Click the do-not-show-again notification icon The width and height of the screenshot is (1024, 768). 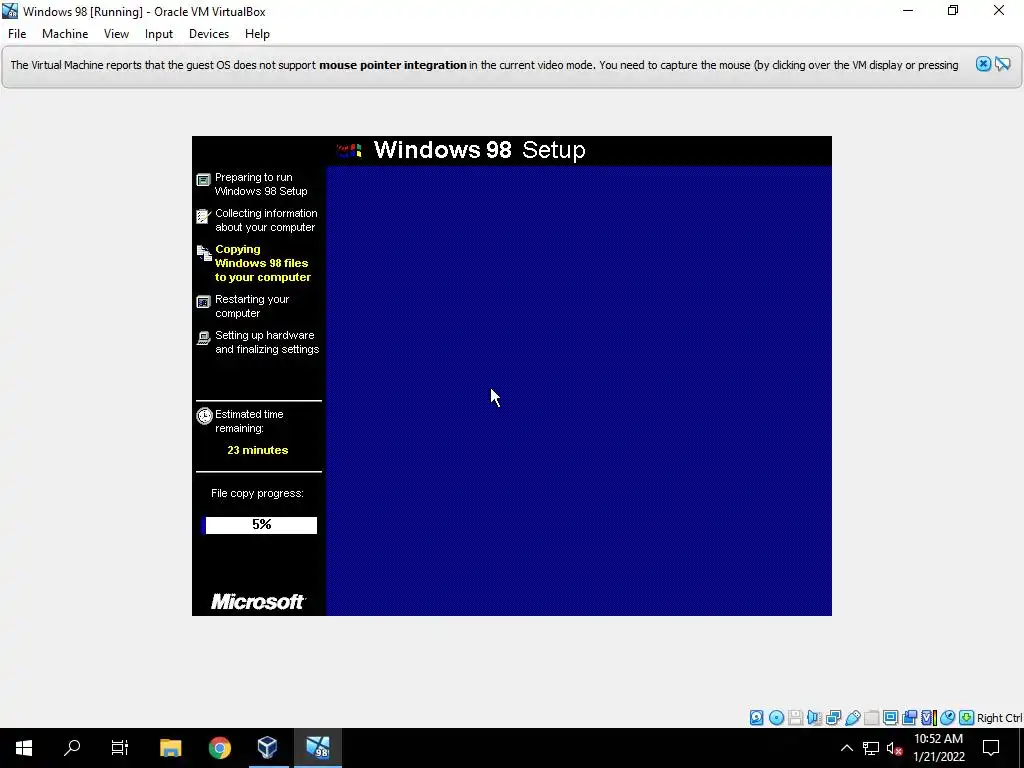1003,64
